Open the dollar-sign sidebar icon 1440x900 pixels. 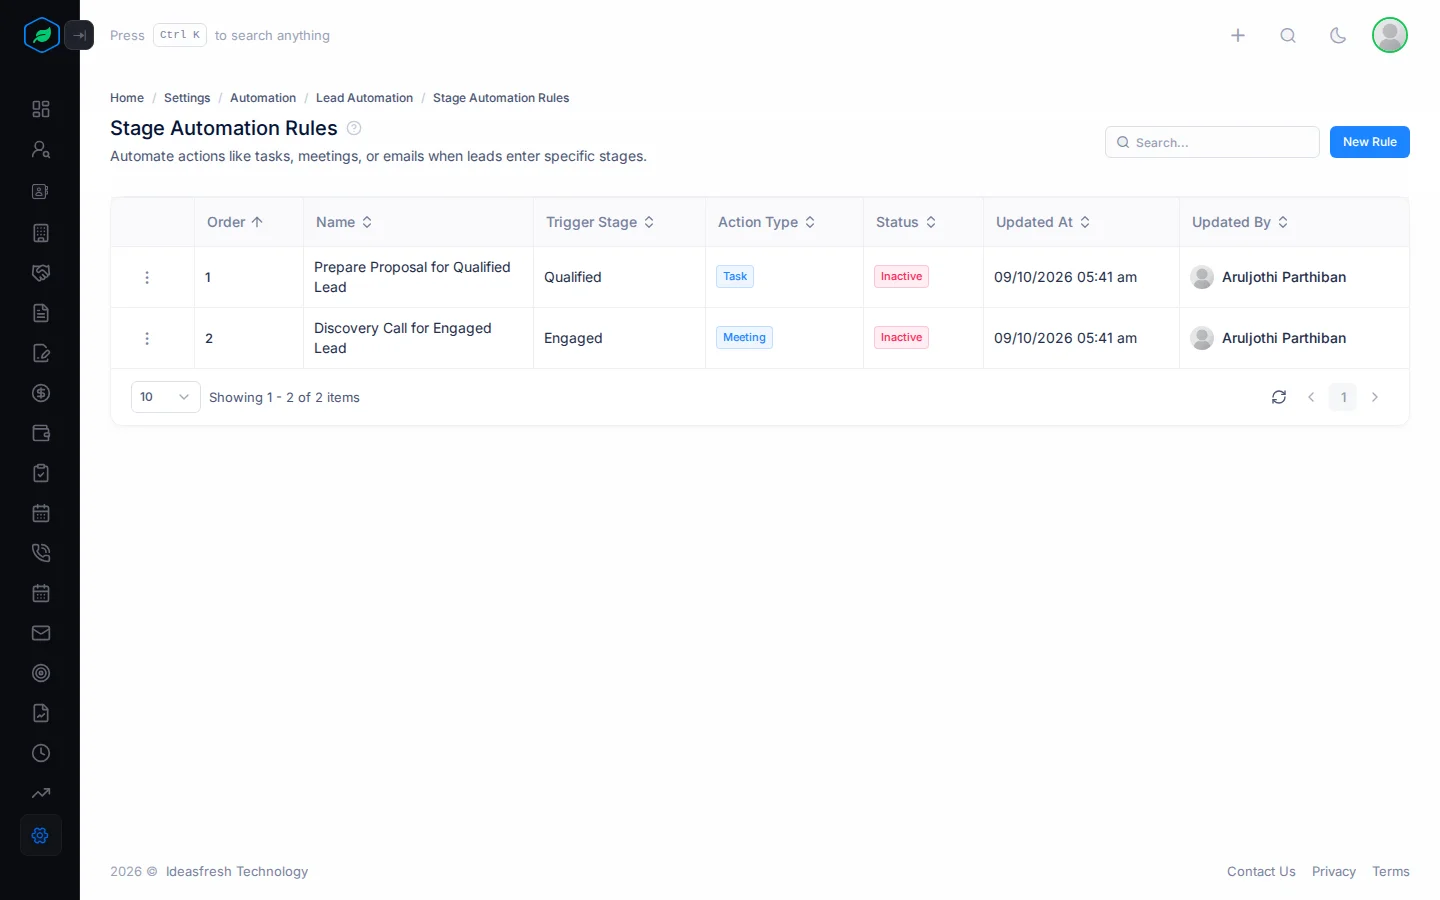41,393
